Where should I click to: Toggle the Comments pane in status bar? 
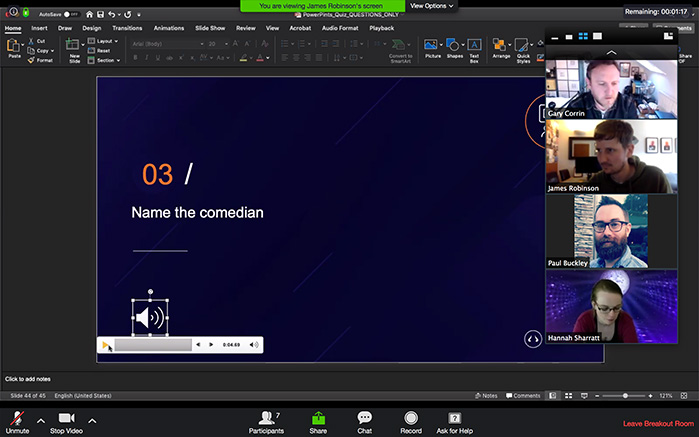coord(523,396)
